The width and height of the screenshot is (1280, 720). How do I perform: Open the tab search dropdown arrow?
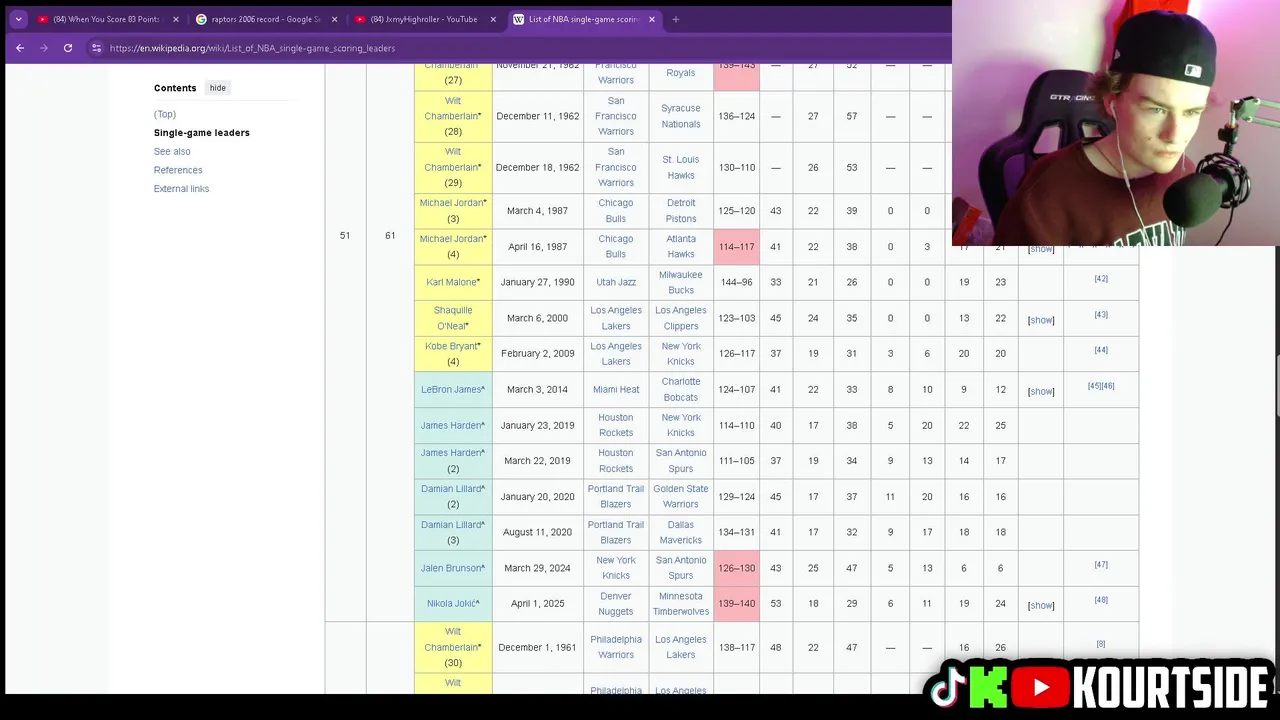pyautogui.click(x=18, y=19)
